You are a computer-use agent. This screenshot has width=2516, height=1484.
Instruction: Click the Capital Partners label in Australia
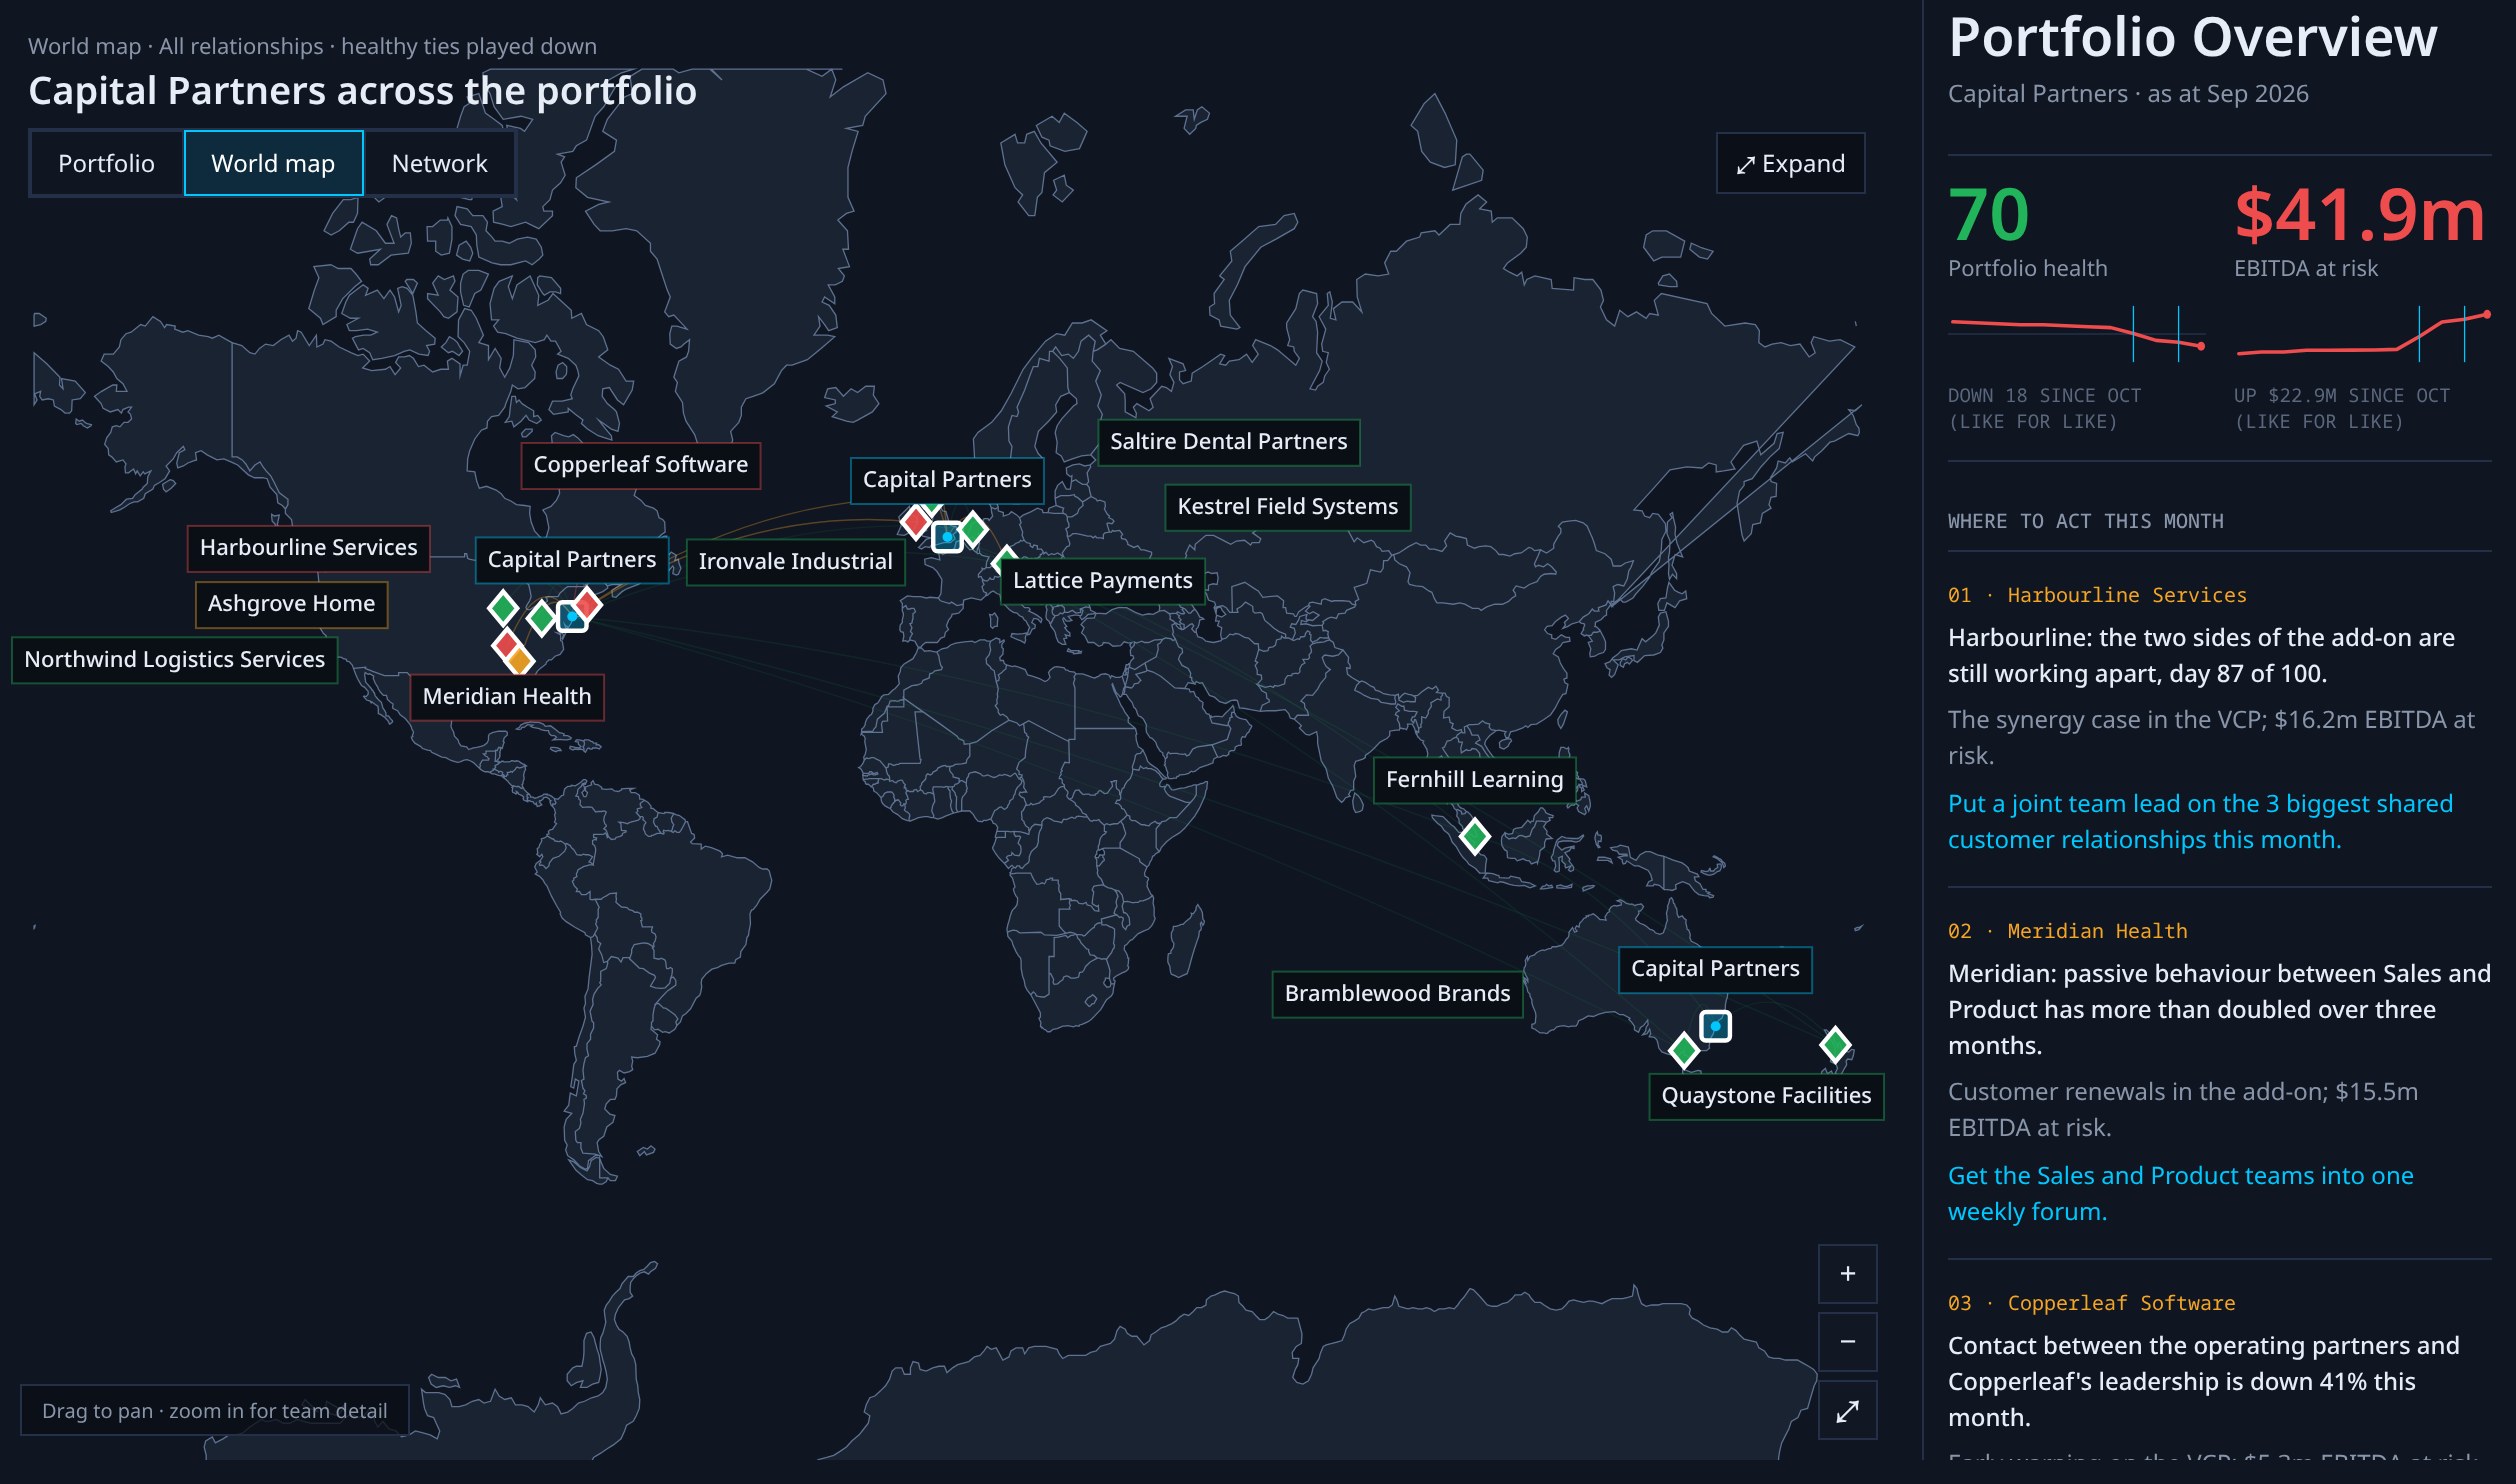pos(1715,969)
